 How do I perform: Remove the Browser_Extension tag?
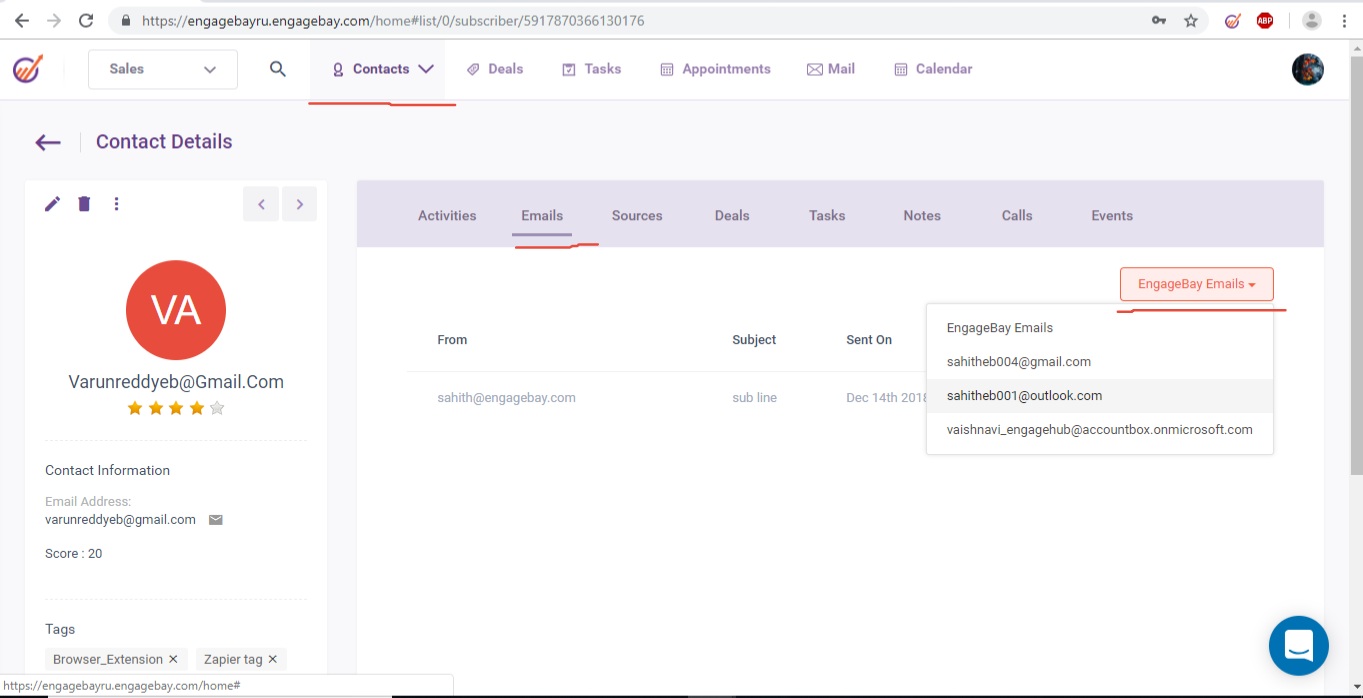173,659
